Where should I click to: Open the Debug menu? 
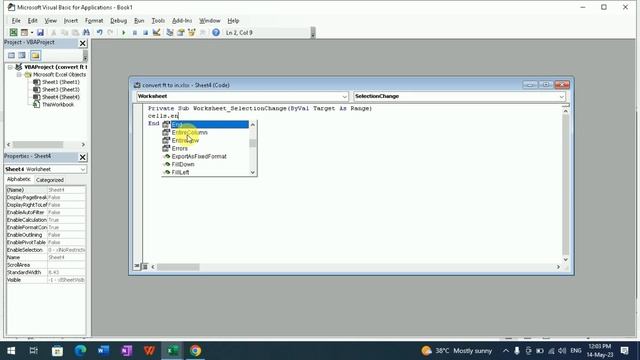118,20
